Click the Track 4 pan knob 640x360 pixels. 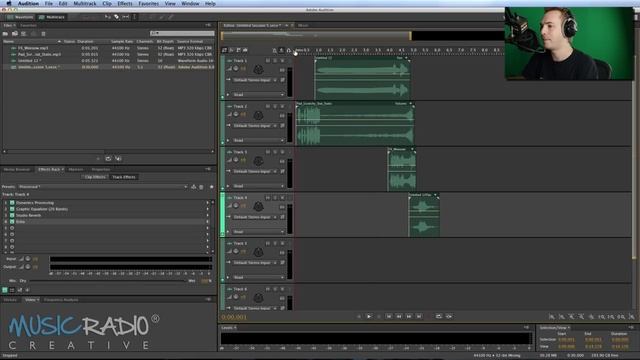click(258, 207)
